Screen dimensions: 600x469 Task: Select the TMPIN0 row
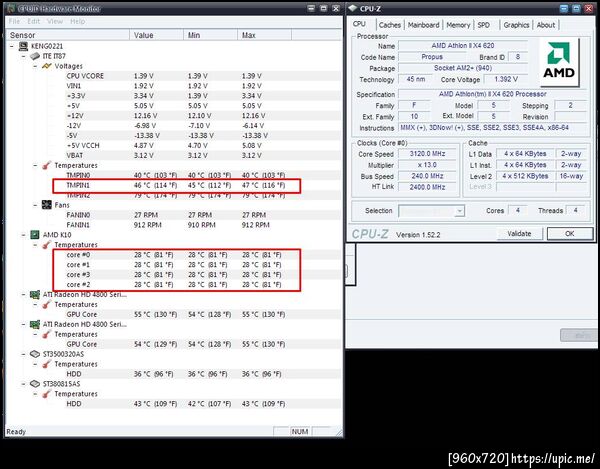click(203, 175)
